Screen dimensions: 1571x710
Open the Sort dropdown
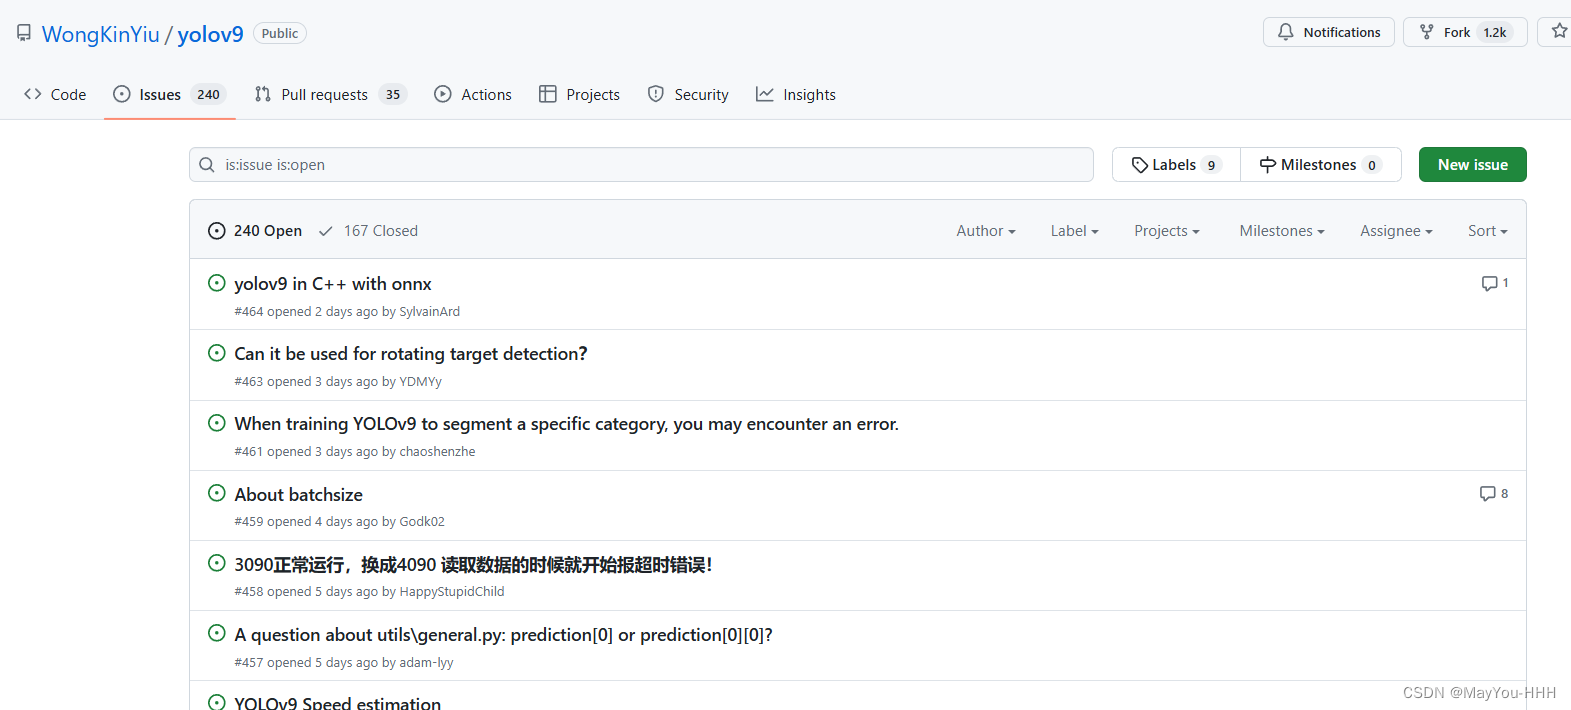[x=1488, y=231]
